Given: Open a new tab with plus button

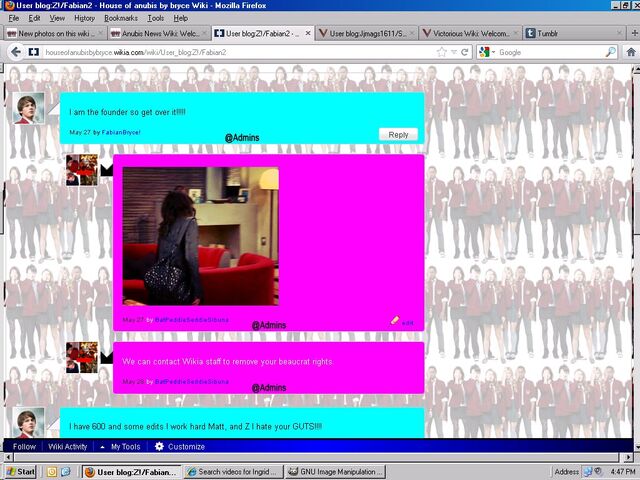Looking at the screenshot, I should click(634, 33).
